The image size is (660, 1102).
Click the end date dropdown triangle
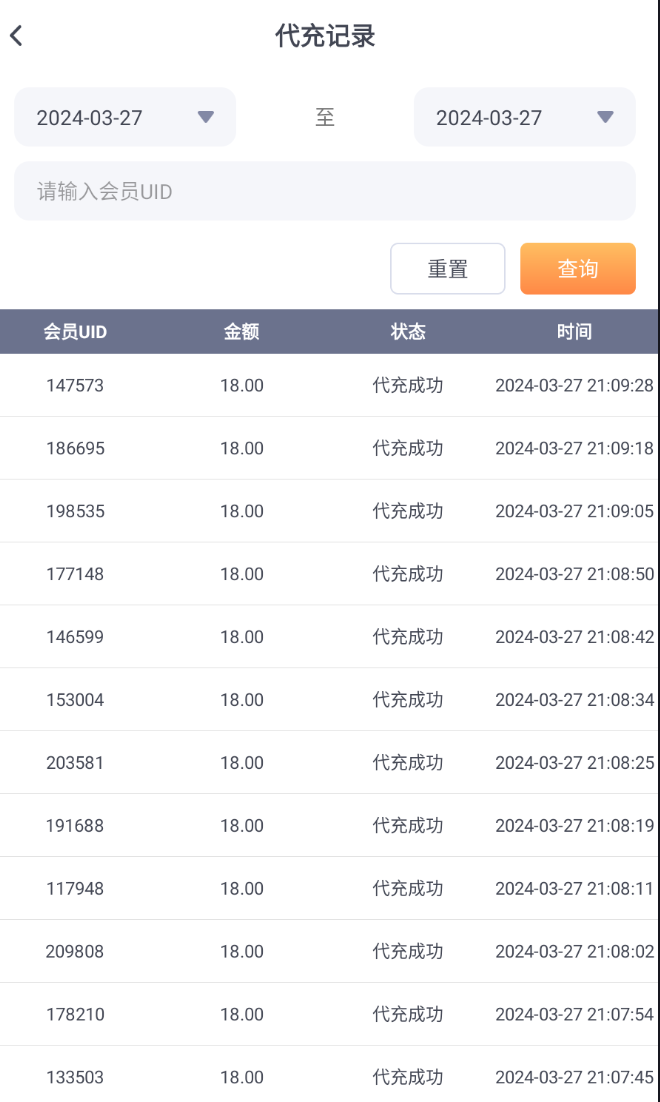tap(605, 117)
